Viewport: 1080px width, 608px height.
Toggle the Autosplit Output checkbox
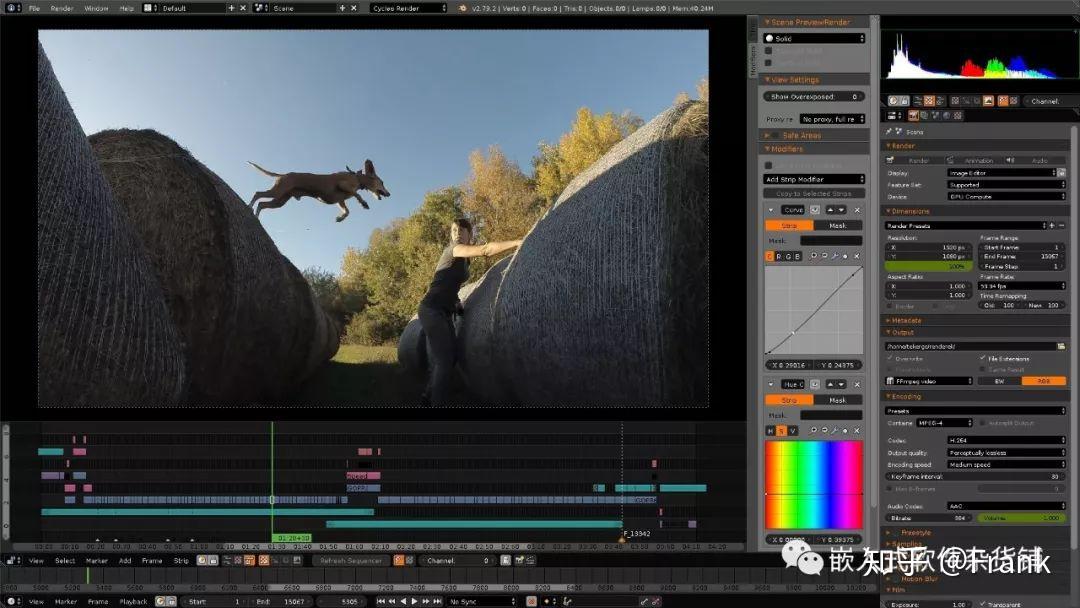point(983,423)
